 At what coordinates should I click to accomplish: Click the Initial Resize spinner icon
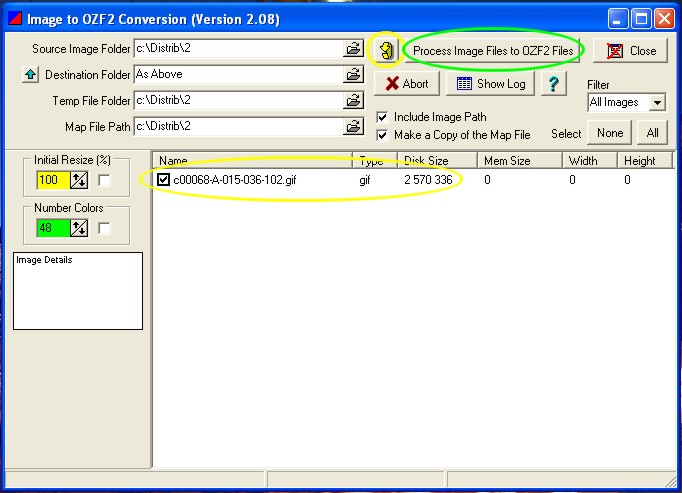79,180
